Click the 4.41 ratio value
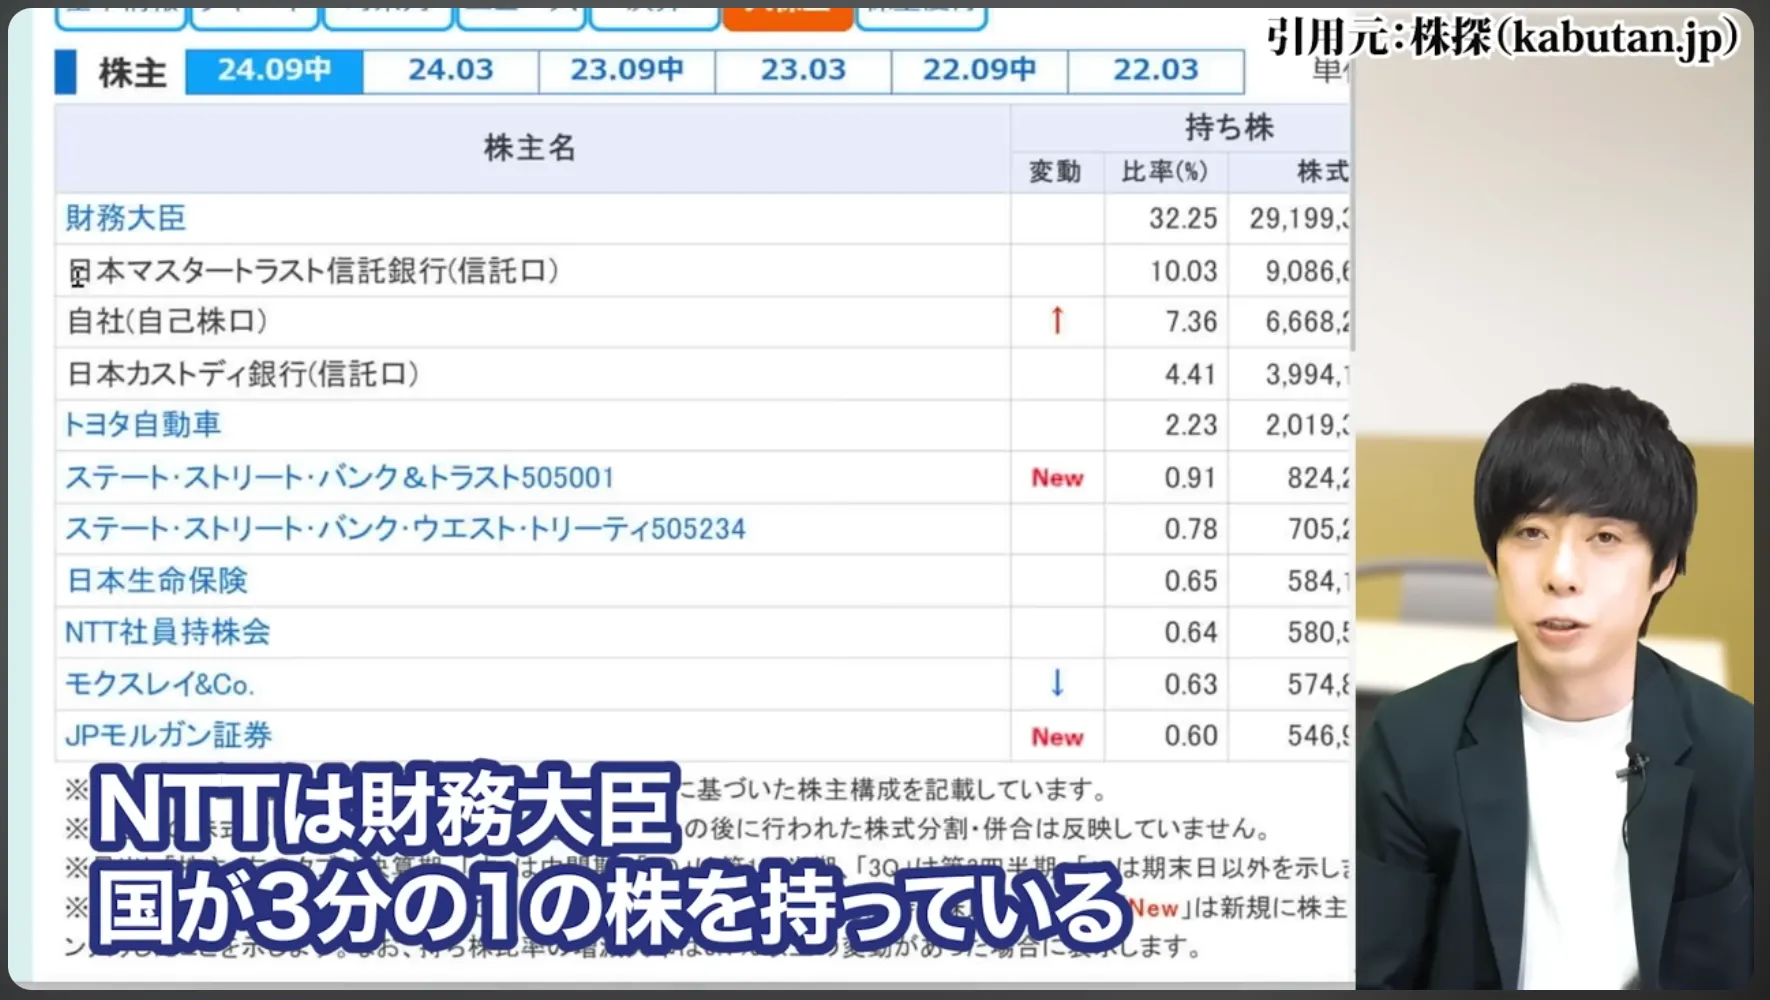 point(1190,375)
